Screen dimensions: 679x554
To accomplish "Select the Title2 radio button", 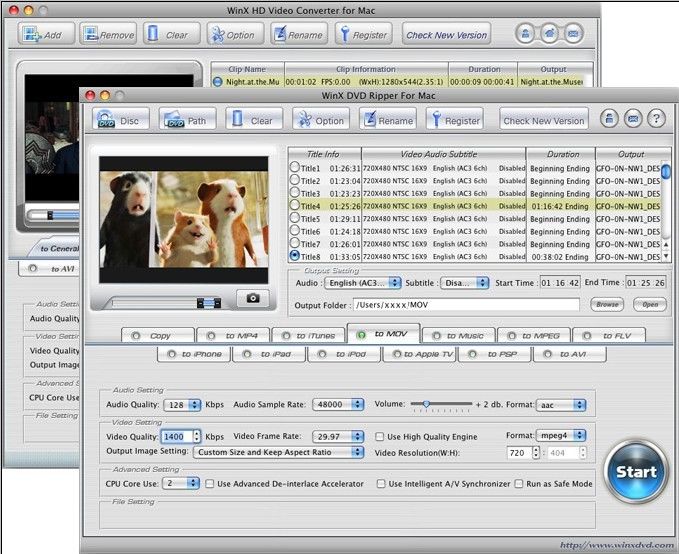I will 295,179.
